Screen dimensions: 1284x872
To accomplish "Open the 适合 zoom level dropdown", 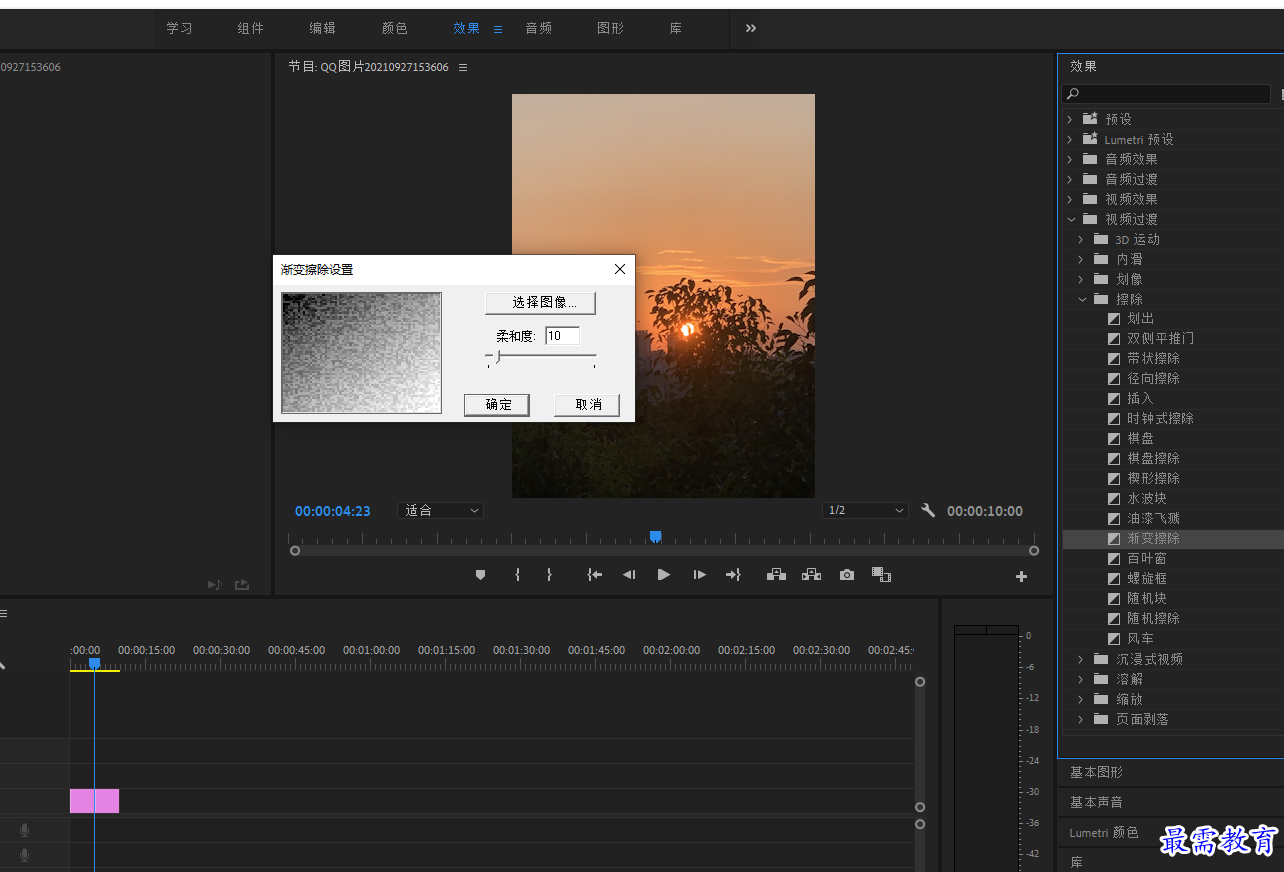I will [x=440, y=510].
